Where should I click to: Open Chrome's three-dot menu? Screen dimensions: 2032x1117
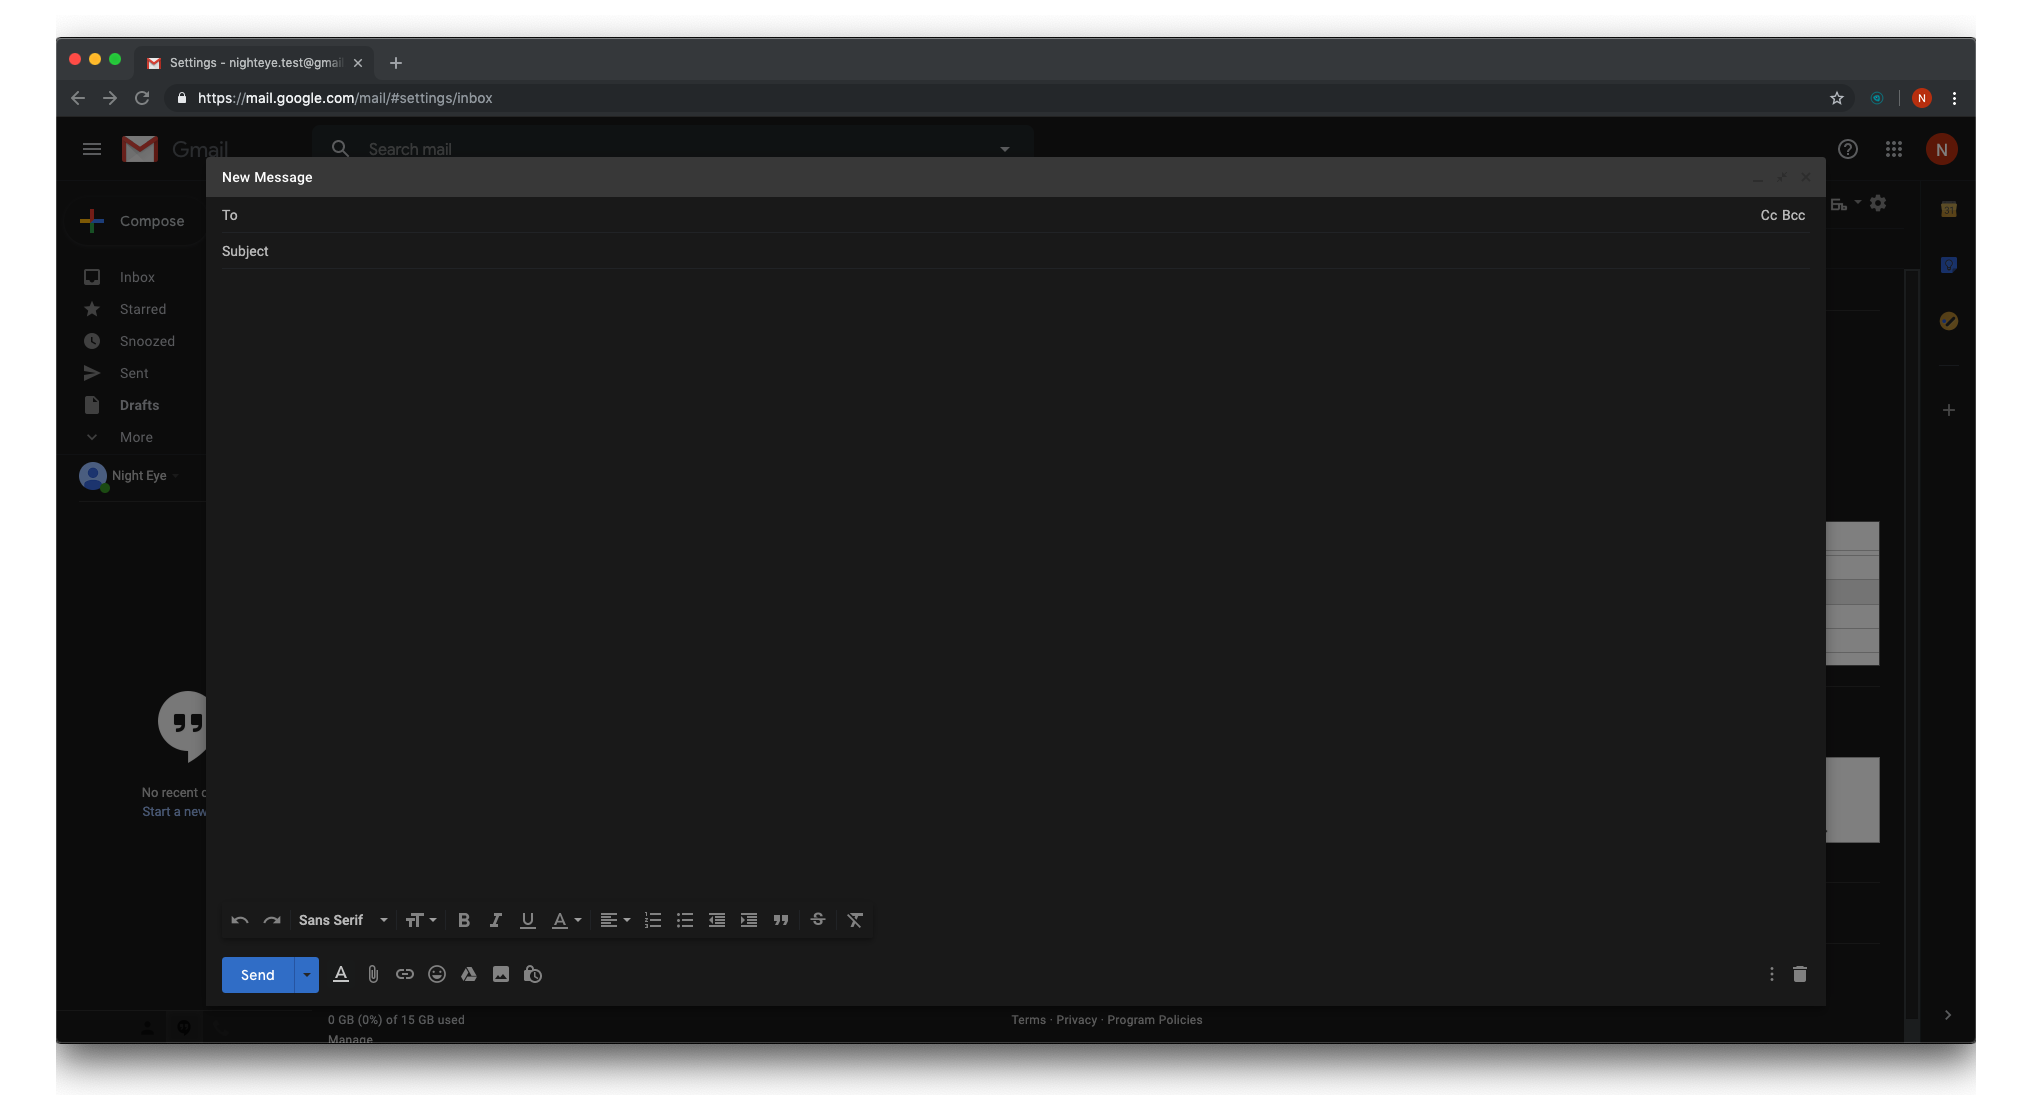coord(1954,98)
